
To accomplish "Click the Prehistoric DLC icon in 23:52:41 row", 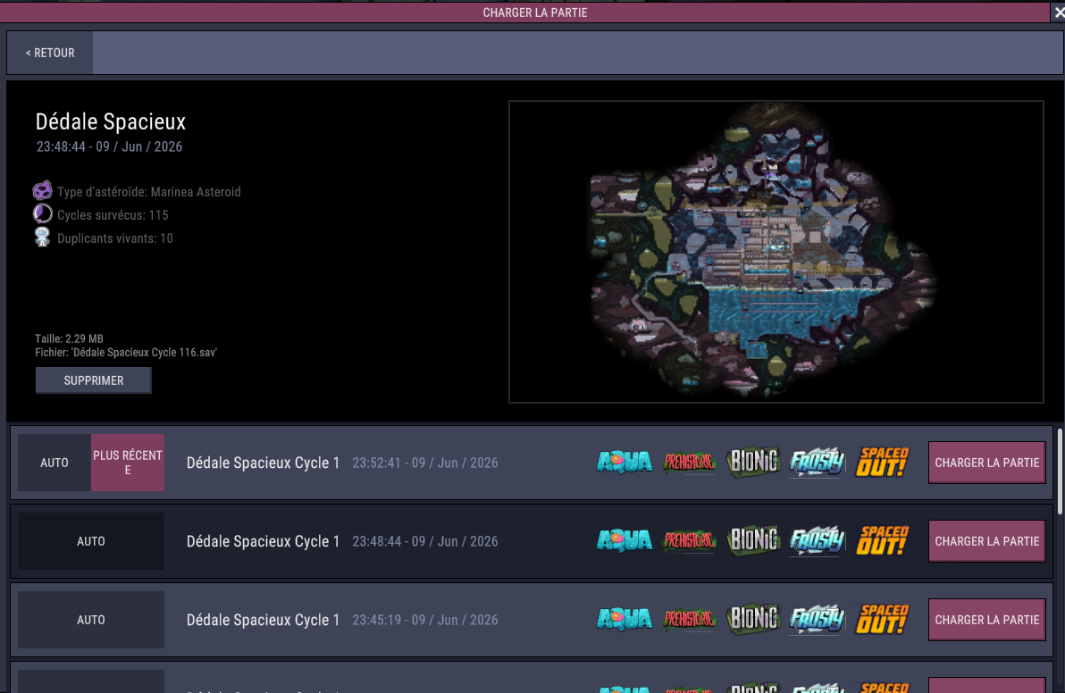I will coord(689,463).
